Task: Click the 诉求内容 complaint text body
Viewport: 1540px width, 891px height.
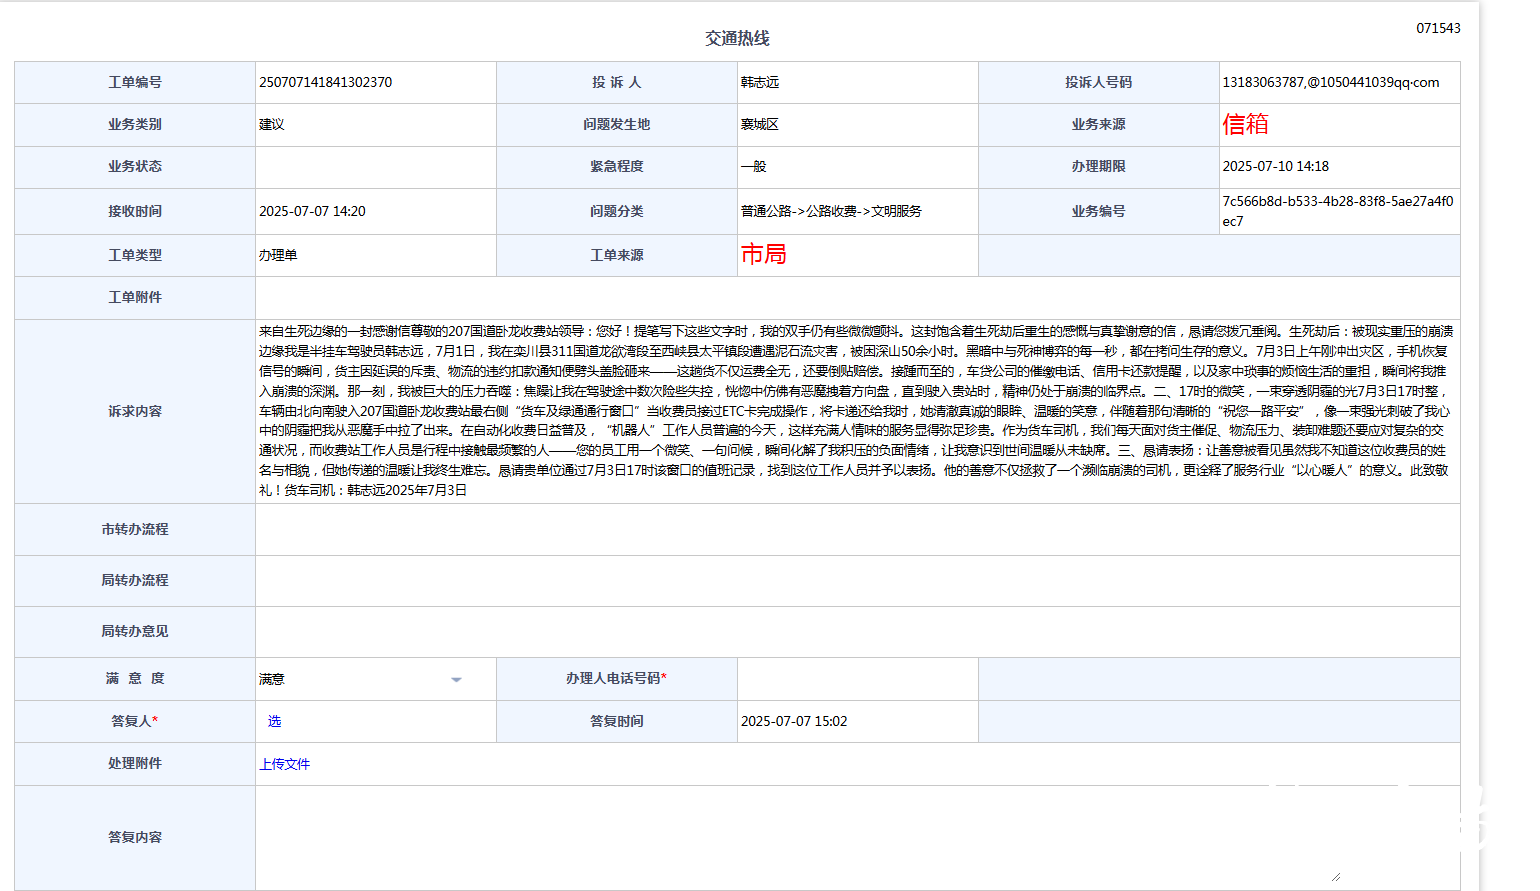Action: (857, 410)
